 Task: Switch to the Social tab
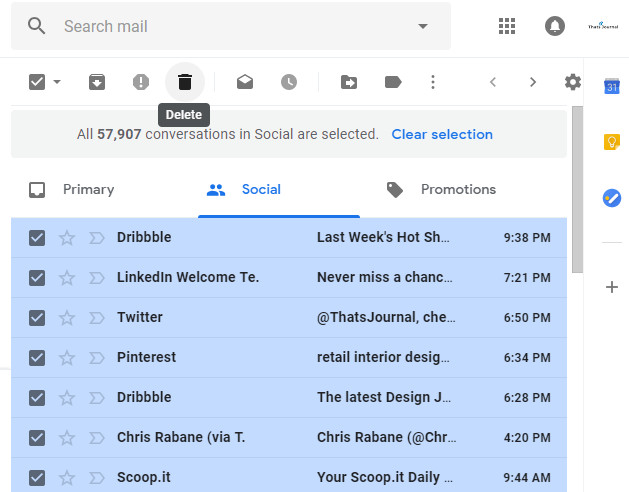point(279,190)
